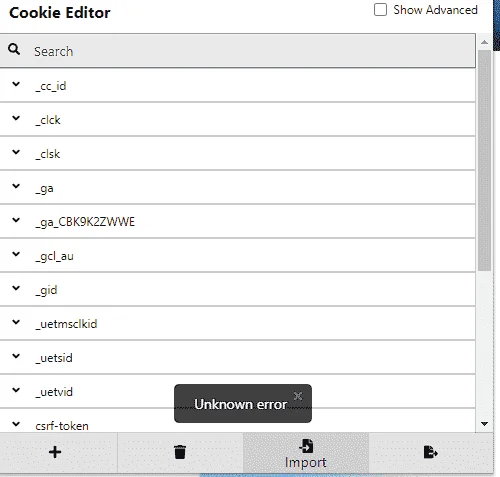500x477 pixels.
Task: Click the magnifier search icon
Action: tap(14, 49)
